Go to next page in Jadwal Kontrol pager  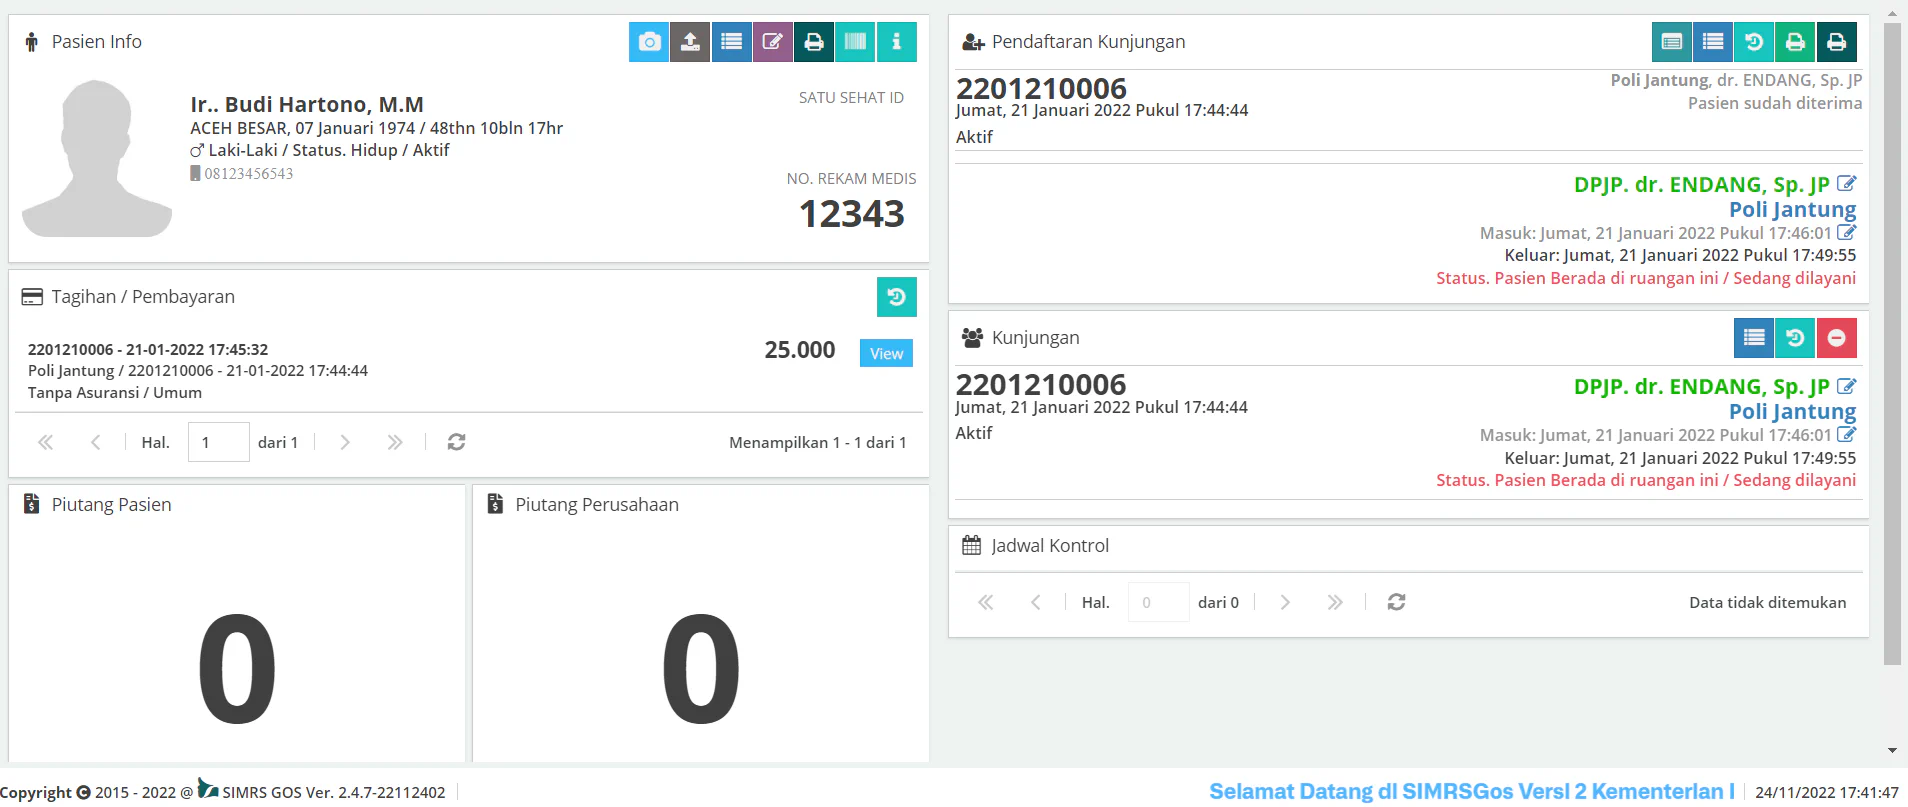point(1285,602)
